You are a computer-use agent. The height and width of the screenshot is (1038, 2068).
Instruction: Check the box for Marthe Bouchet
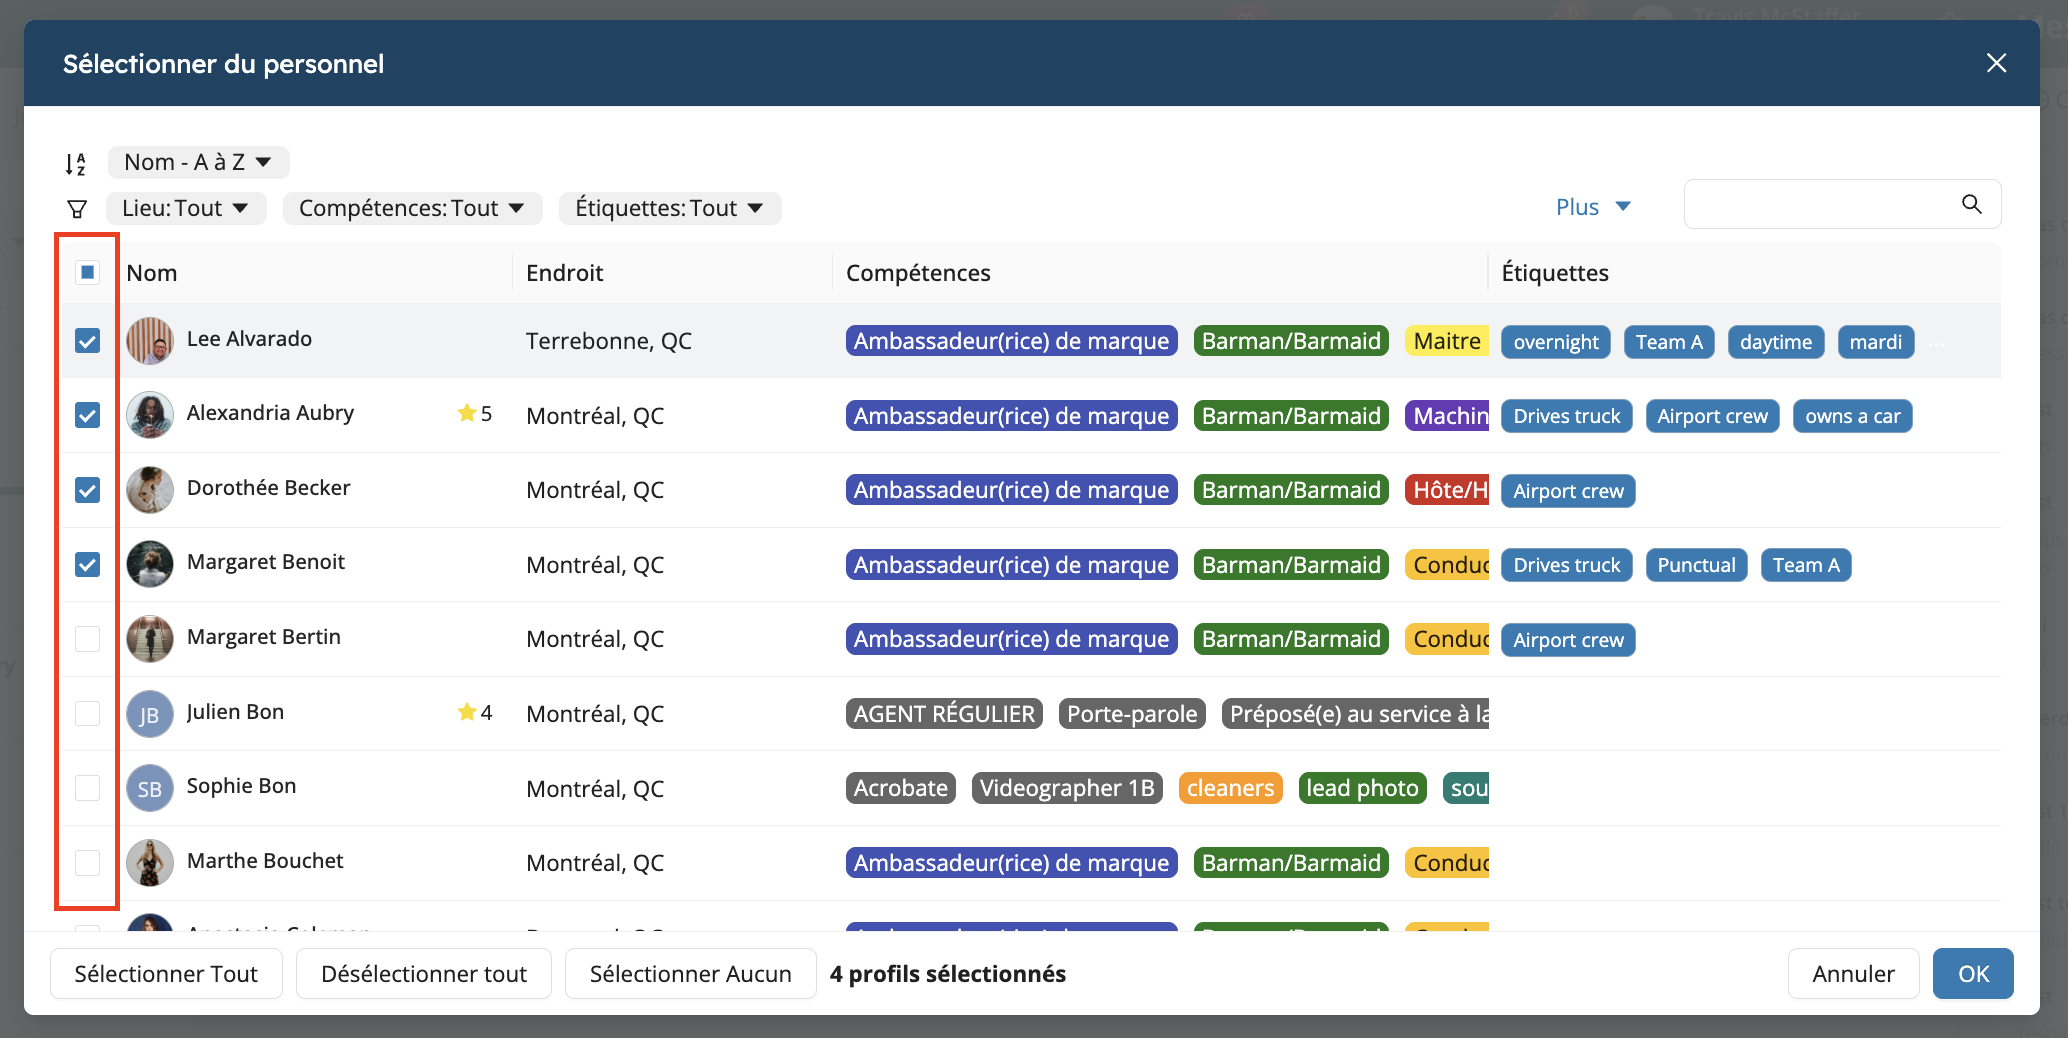pos(88,863)
